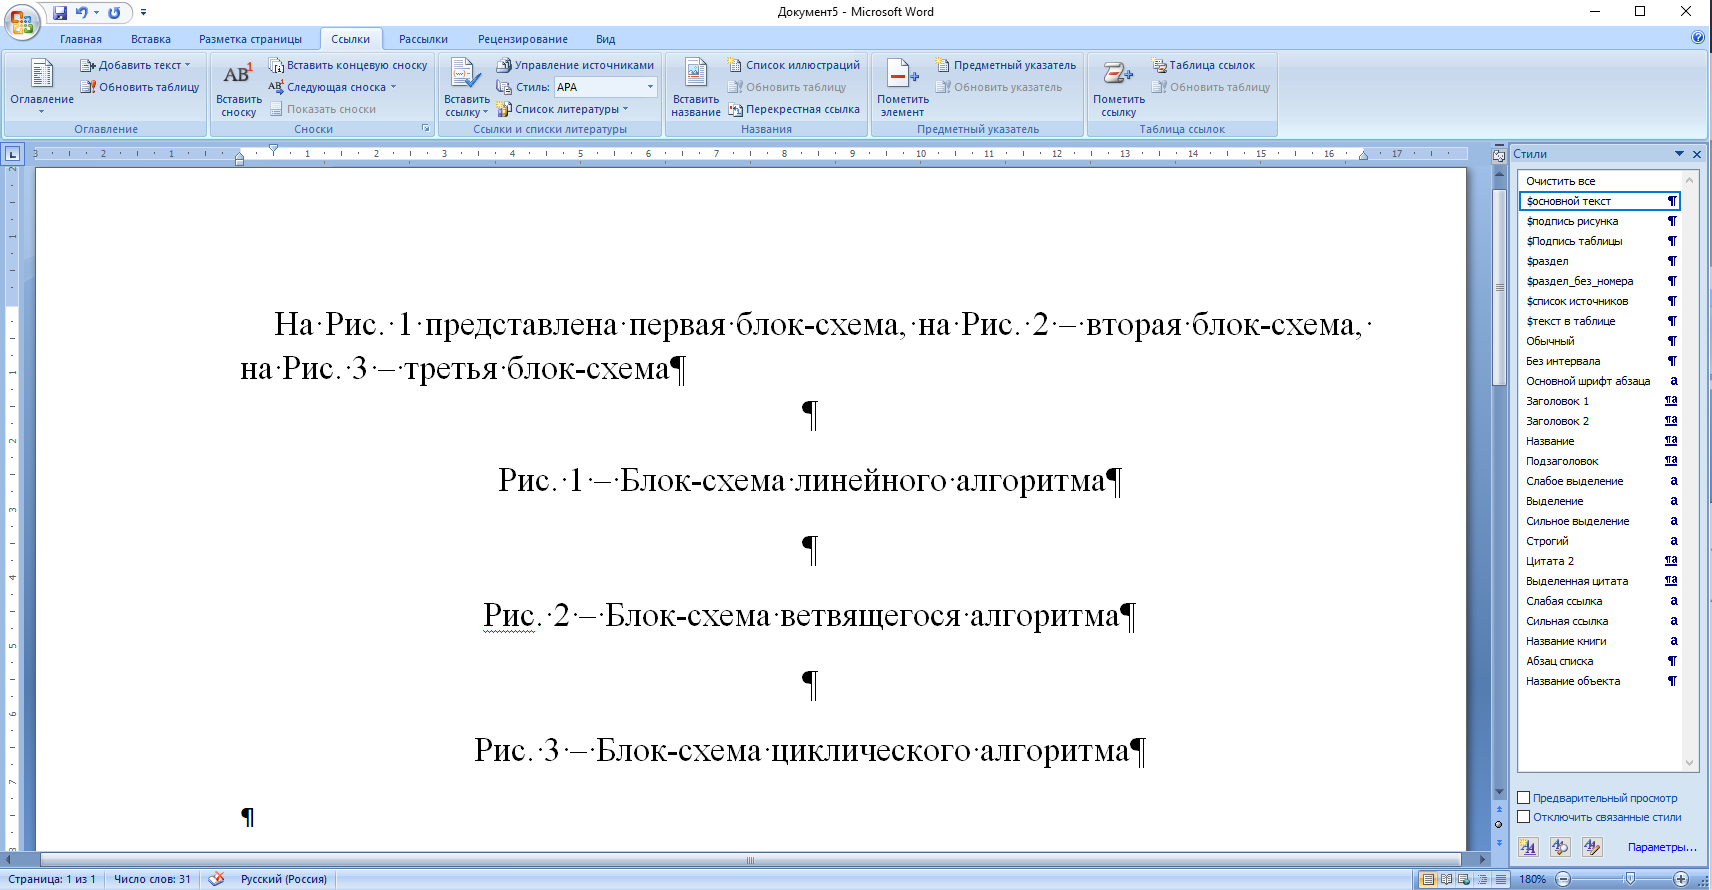Click Управление источниками

(575, 65)
